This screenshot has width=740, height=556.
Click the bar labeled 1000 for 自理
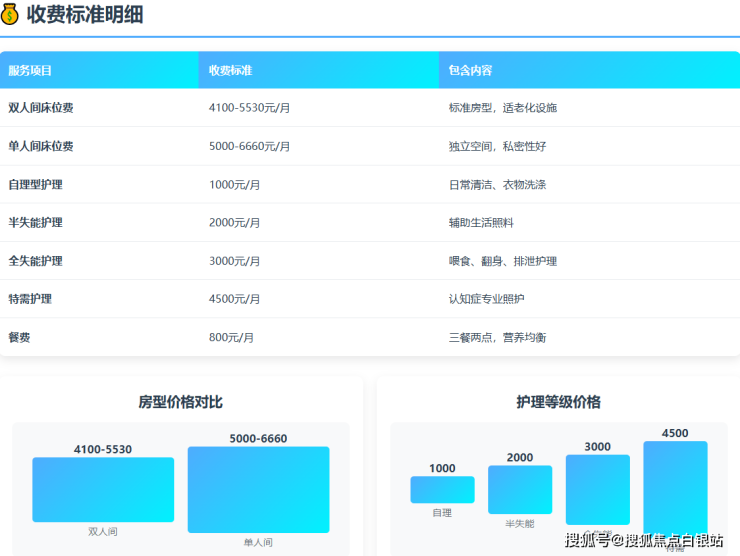point(442,490)
